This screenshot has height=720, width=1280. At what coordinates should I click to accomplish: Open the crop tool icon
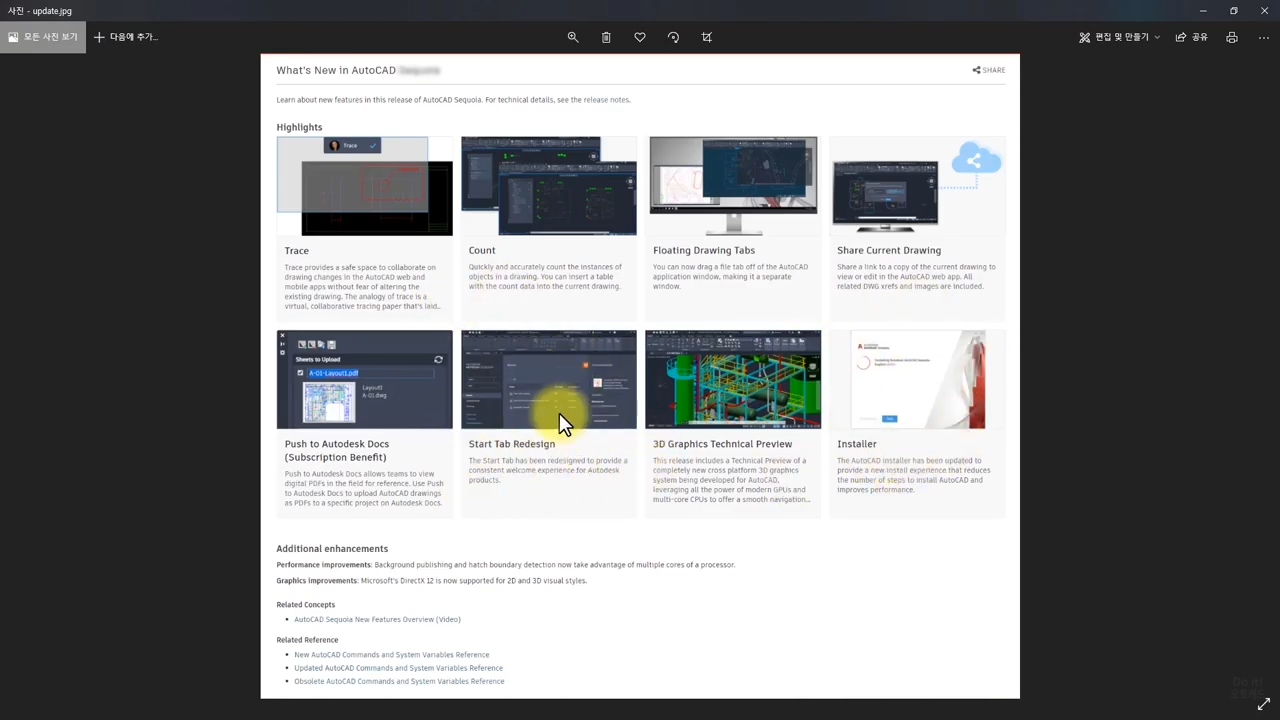click(x=707, y=37)
